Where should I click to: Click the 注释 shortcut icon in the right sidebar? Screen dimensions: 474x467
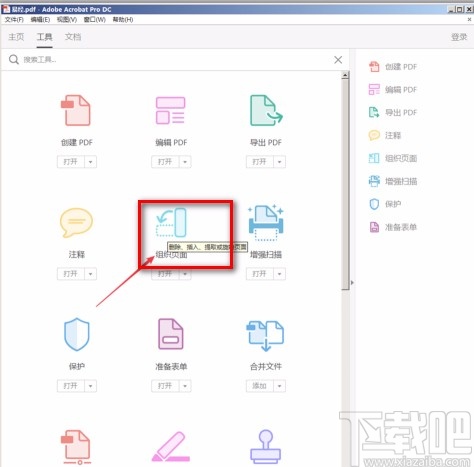374,135
